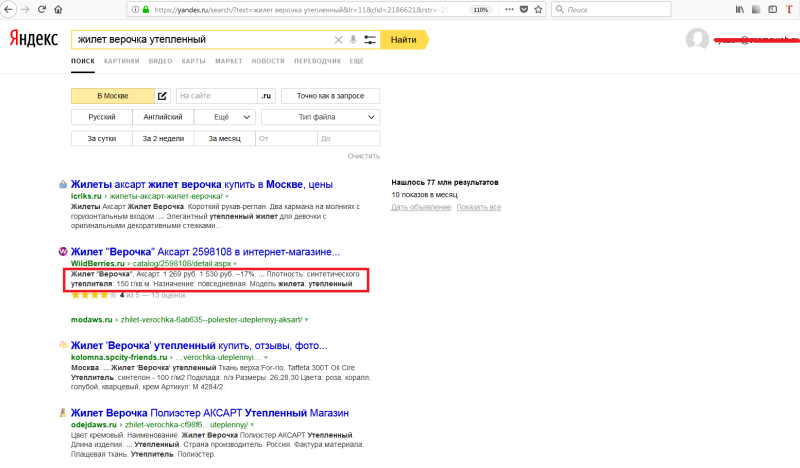The width and height of the screenshot is (800, 468).
Task: Toggle the Английский language filter
Action: (163, 117)
